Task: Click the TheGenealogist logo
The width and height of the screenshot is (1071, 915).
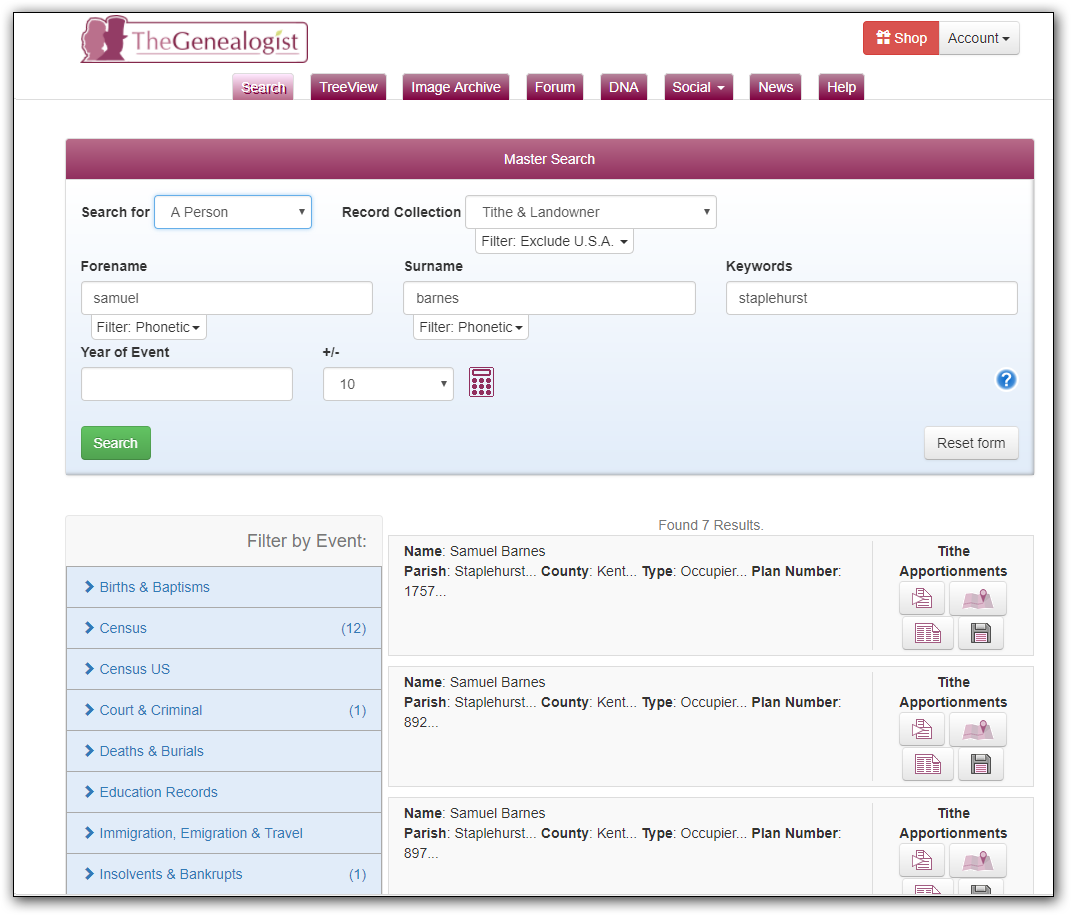Action: pyautogui.click(x=194, y=40)
